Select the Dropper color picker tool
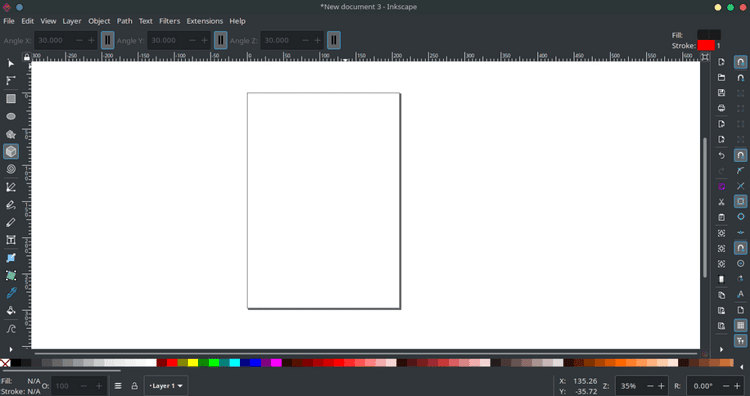Image resolution: width=750 pixels, height=396 pixels. (x=11, y=293)
